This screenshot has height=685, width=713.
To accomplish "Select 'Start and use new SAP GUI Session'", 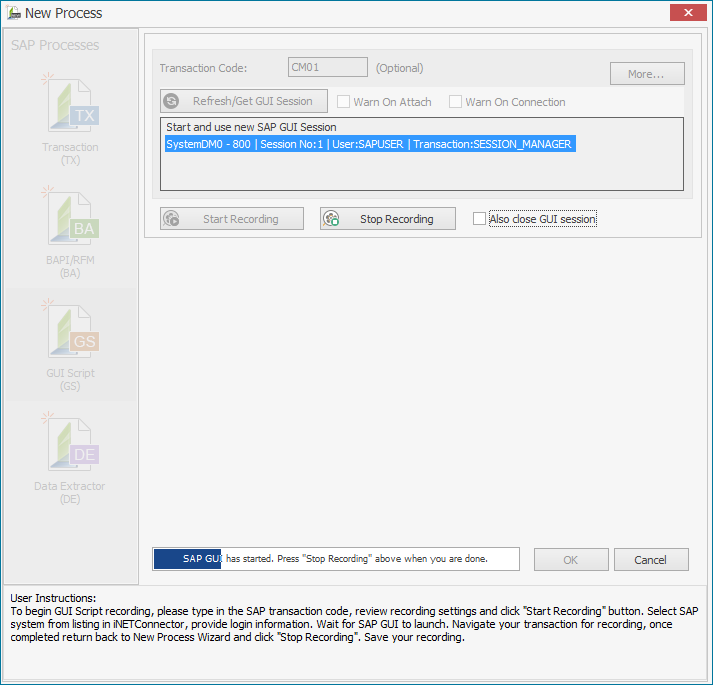I will tap(251, 127).
